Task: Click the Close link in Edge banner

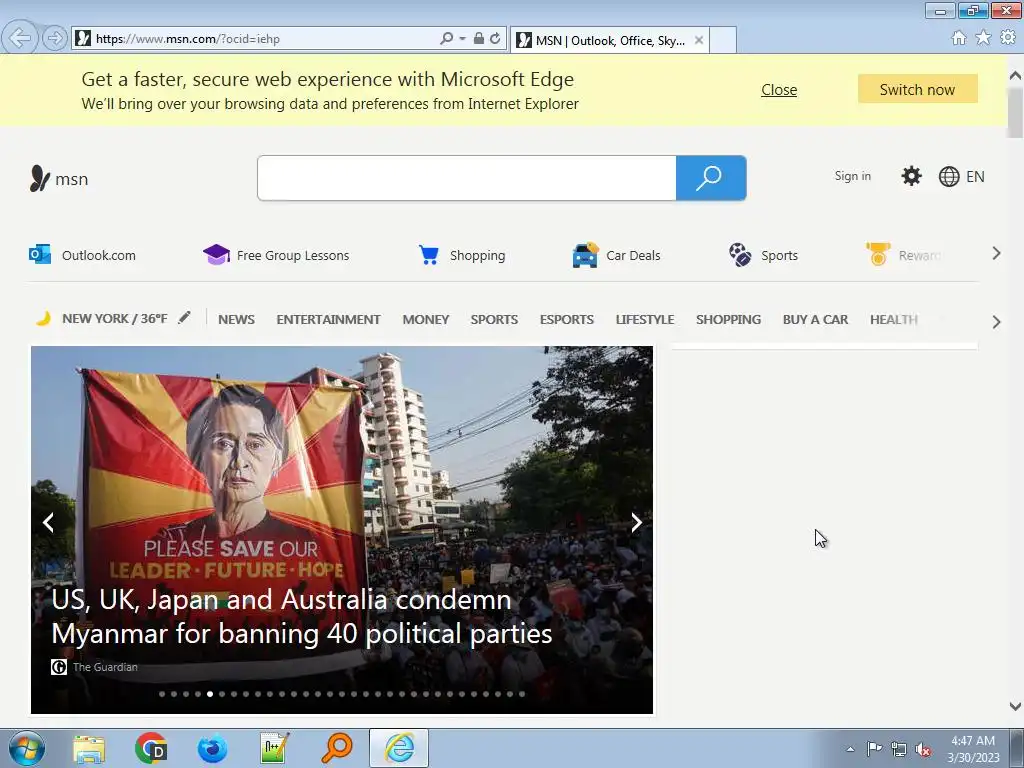Action: (779, 90)
